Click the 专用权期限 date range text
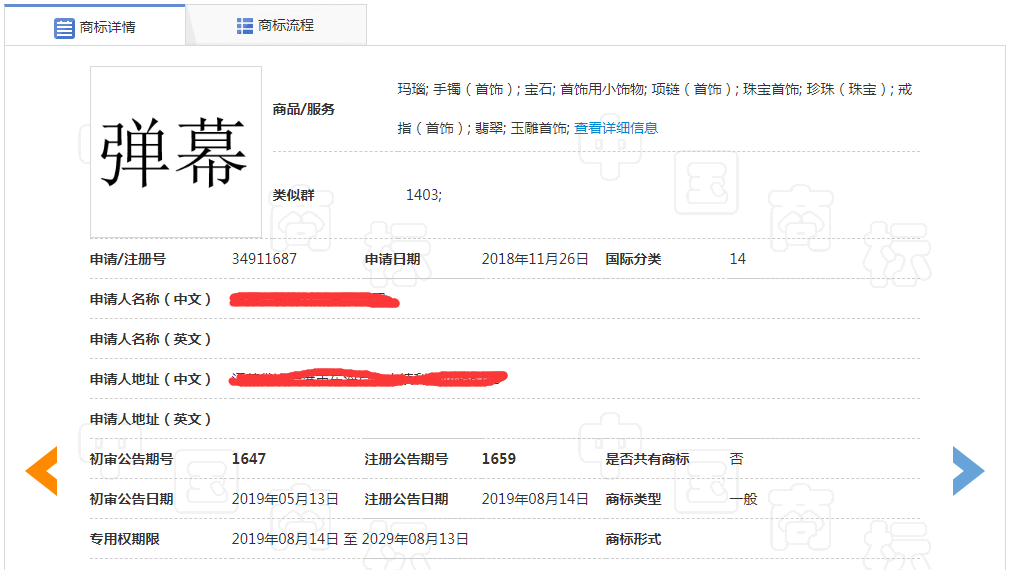The width and height of the screenshot is (1015, 570). (x=350, y=539)
